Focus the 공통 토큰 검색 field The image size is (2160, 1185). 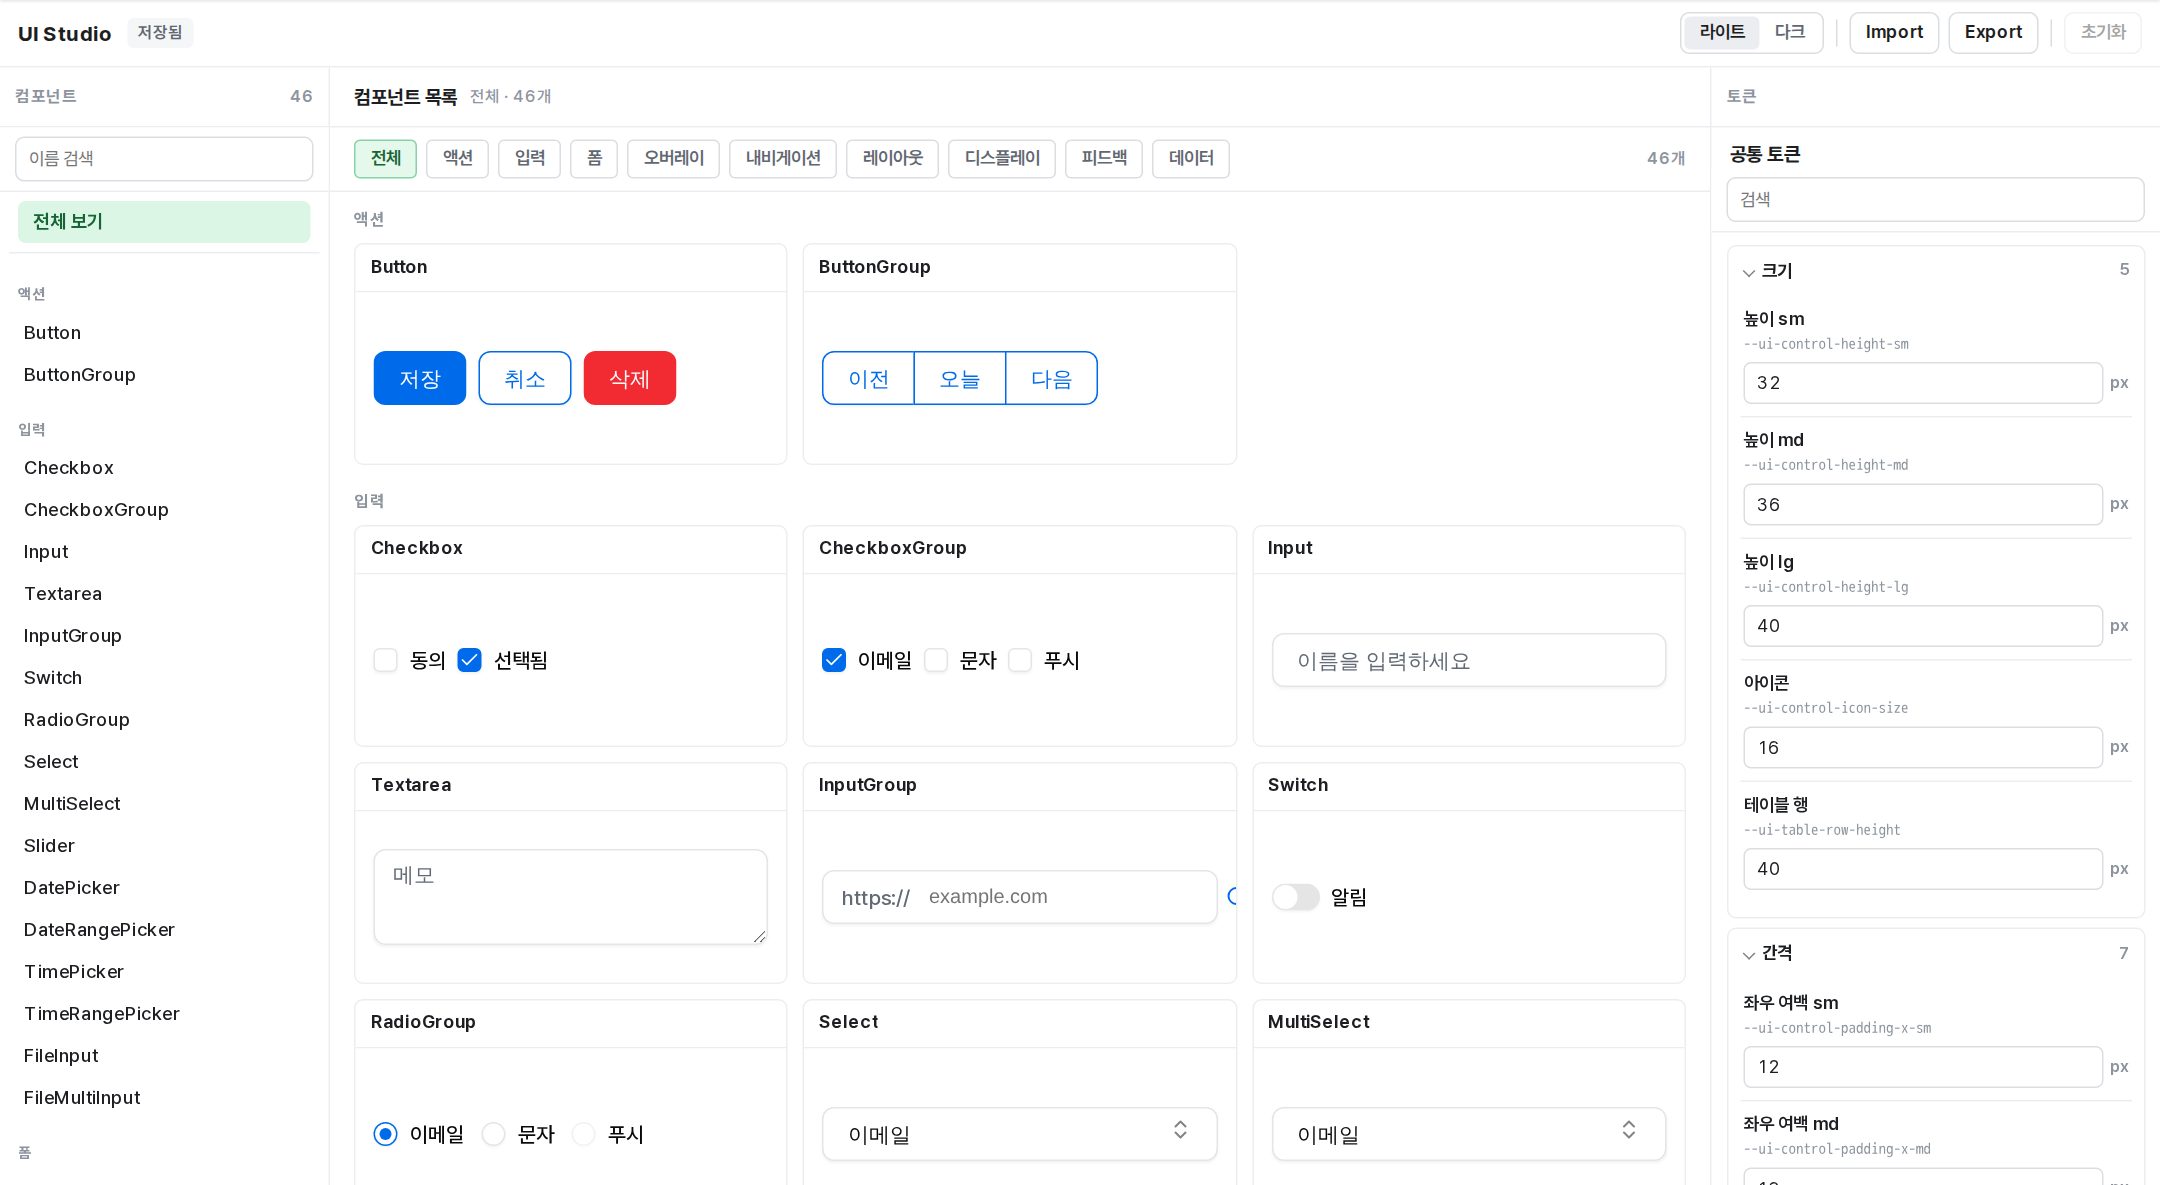1935,199
